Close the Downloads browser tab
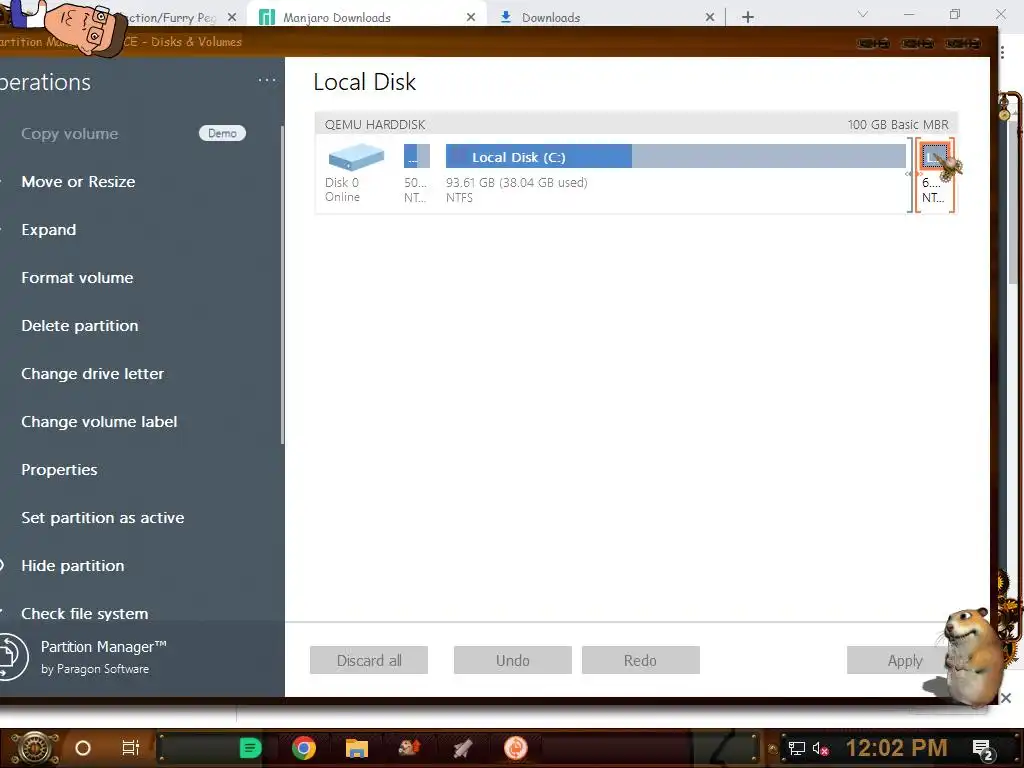 [x=710, y=18]
